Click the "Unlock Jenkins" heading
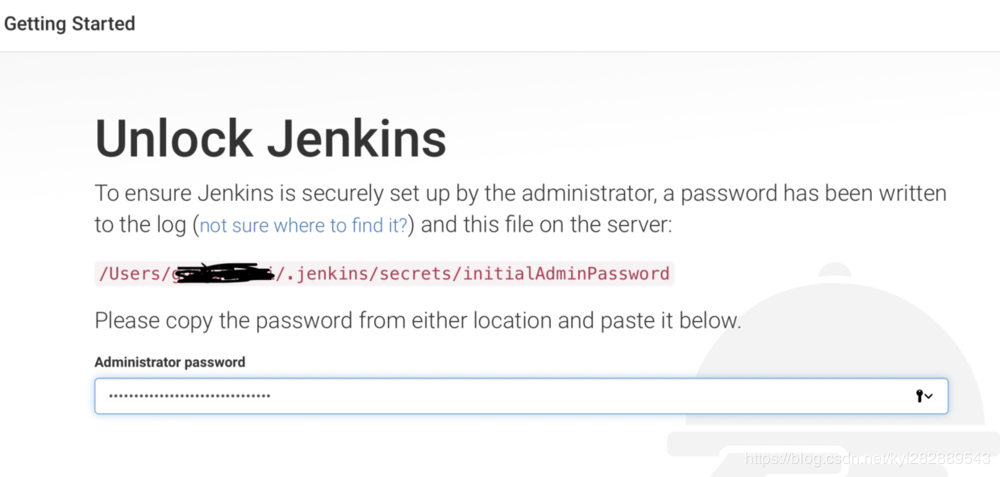Viewport: 1000px width, 477px height. click(270, 138)
